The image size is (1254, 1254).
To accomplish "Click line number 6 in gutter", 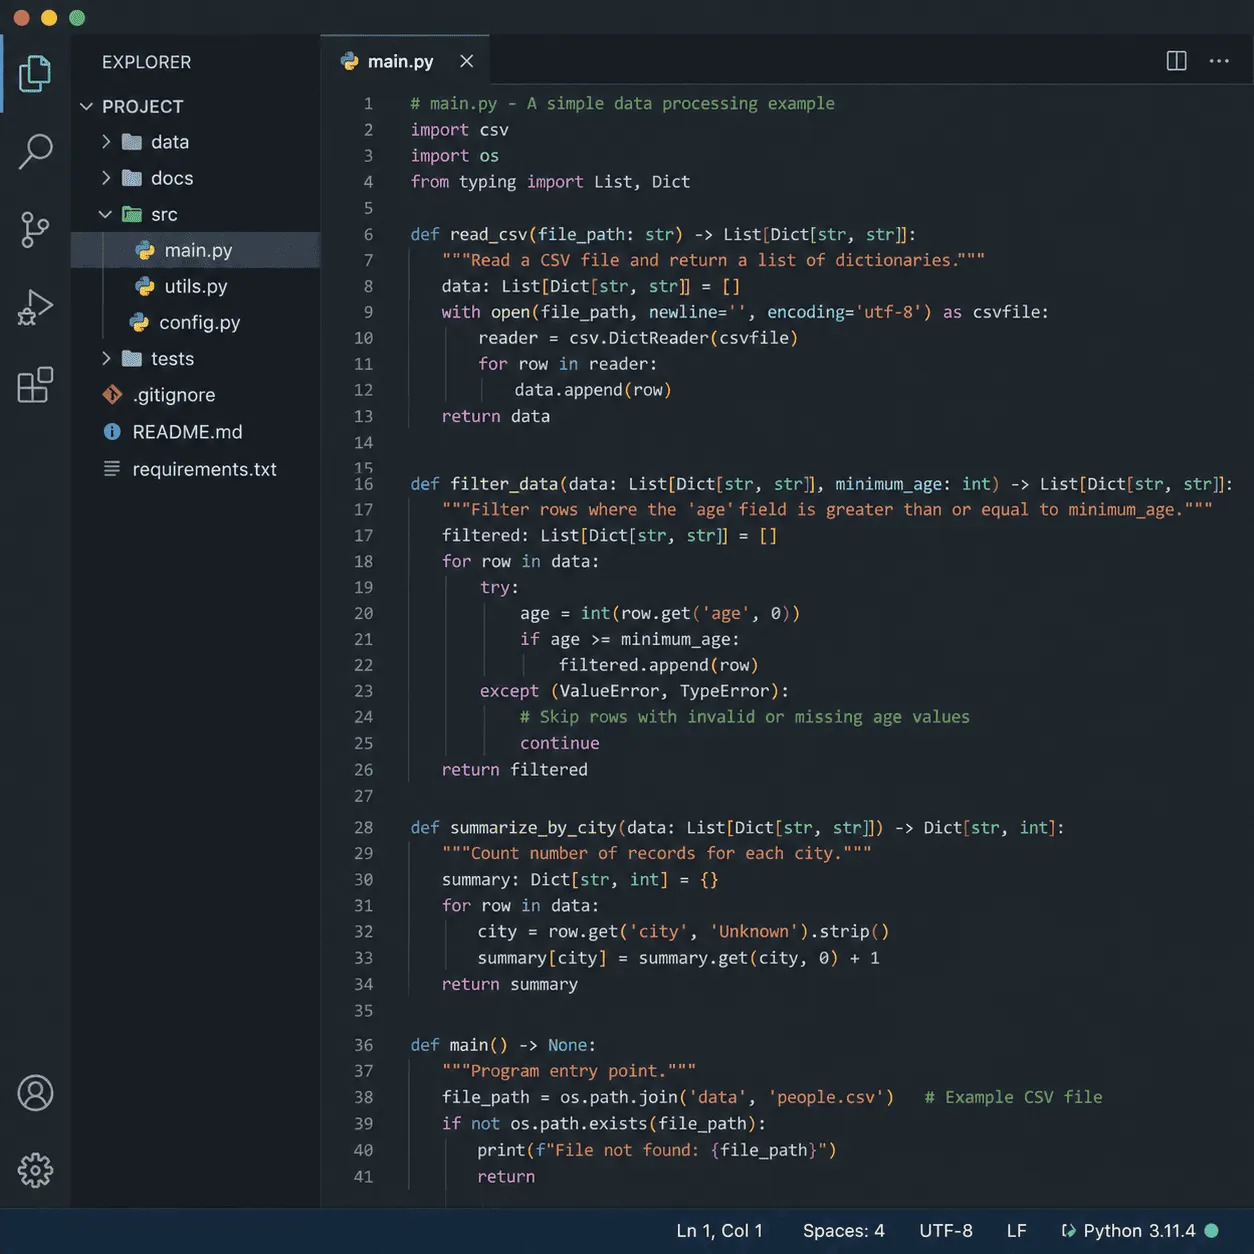I will pos(368,234).
